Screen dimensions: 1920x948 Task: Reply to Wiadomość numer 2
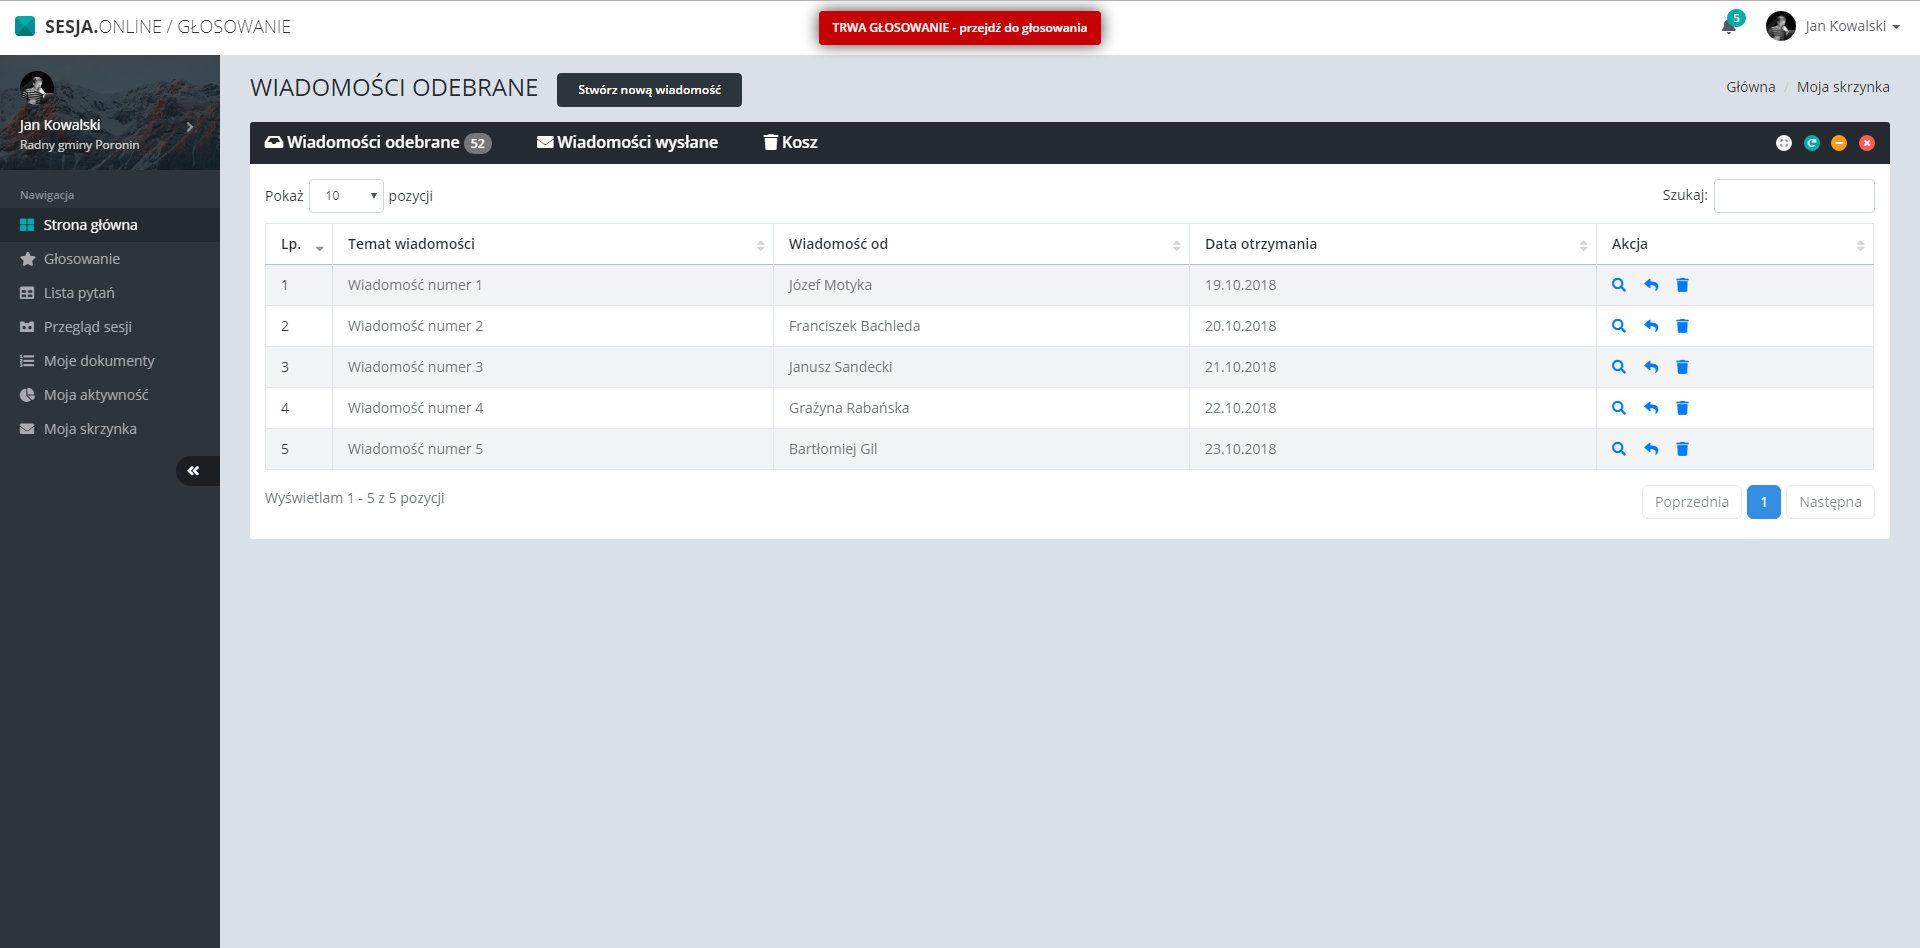pos(1650,326)
